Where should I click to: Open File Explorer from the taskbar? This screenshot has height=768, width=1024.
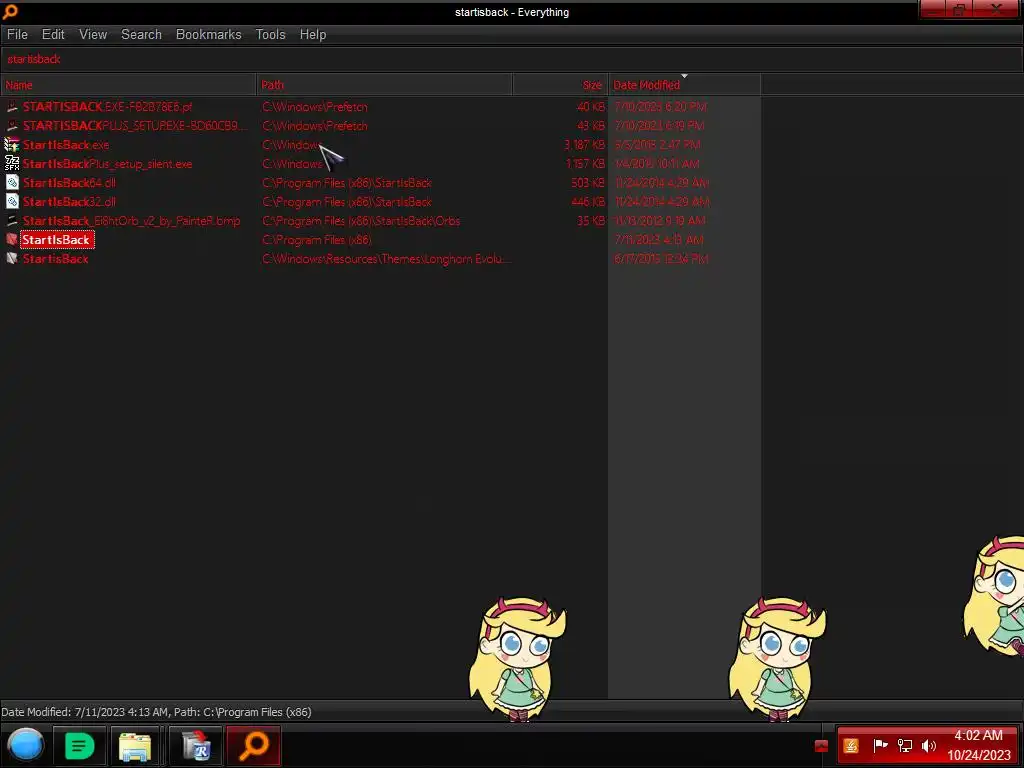coord(135,745)
